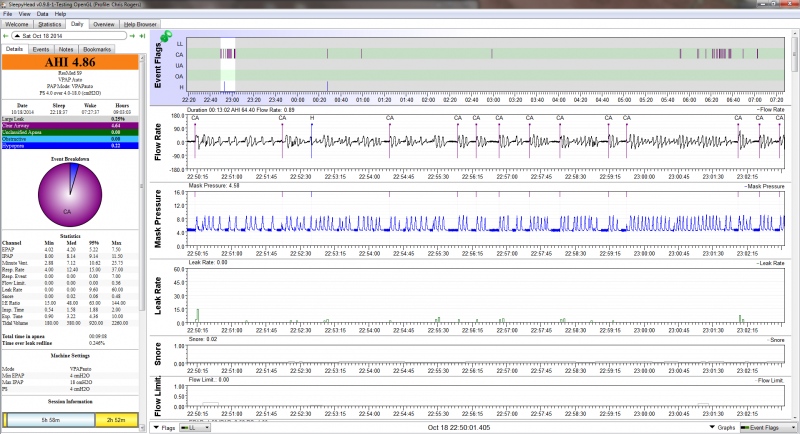Viewport: 800px width, 434px height.
Task: Jump to last day with arrow-bar icon
Action: click(141, 36)
